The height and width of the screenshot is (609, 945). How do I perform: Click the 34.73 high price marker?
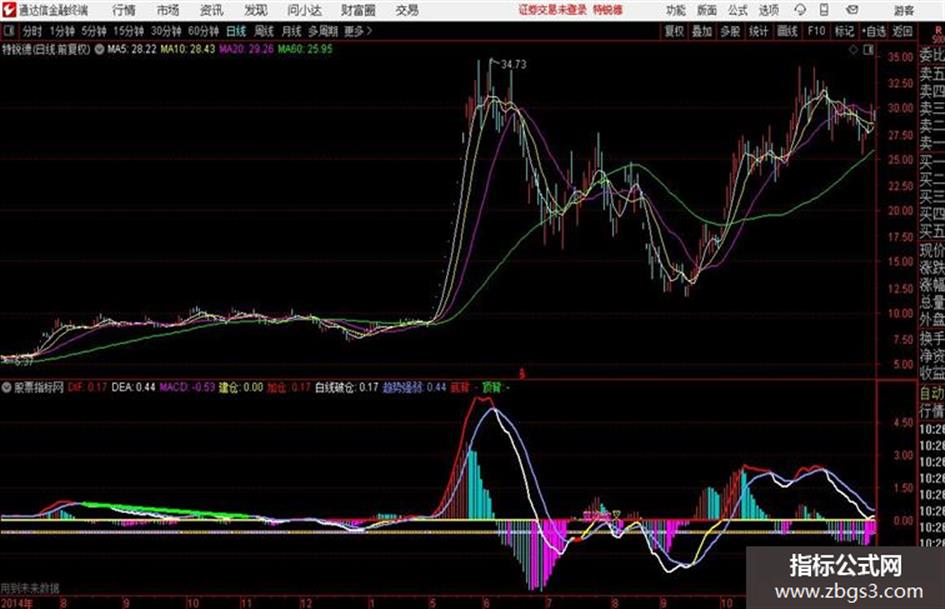click(x=513, y=65)
